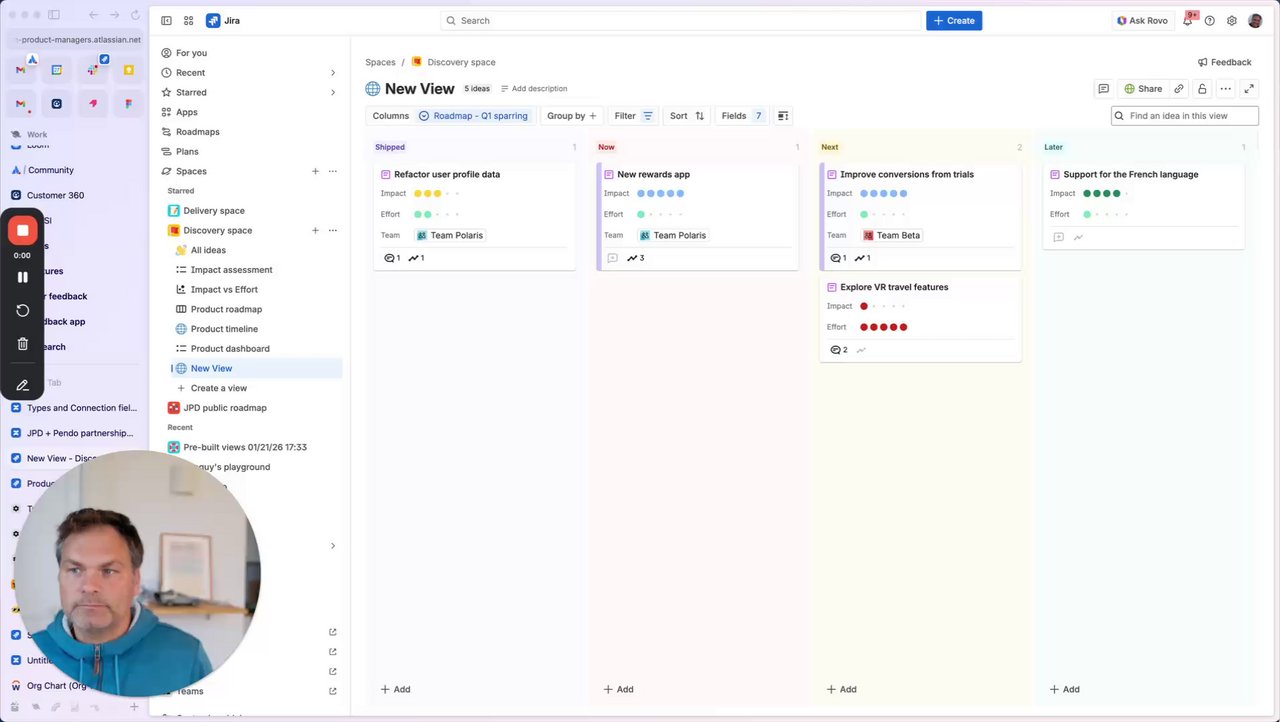Expand the Starred menu chevron
The image size is (1280, 722).
pyautogui.click(x=333, y=93)
